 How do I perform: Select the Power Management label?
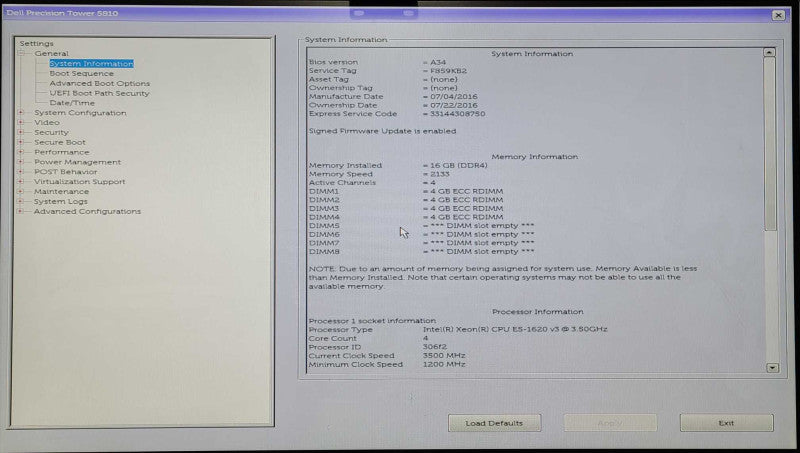pyautogui.click(x=78, y=162)
